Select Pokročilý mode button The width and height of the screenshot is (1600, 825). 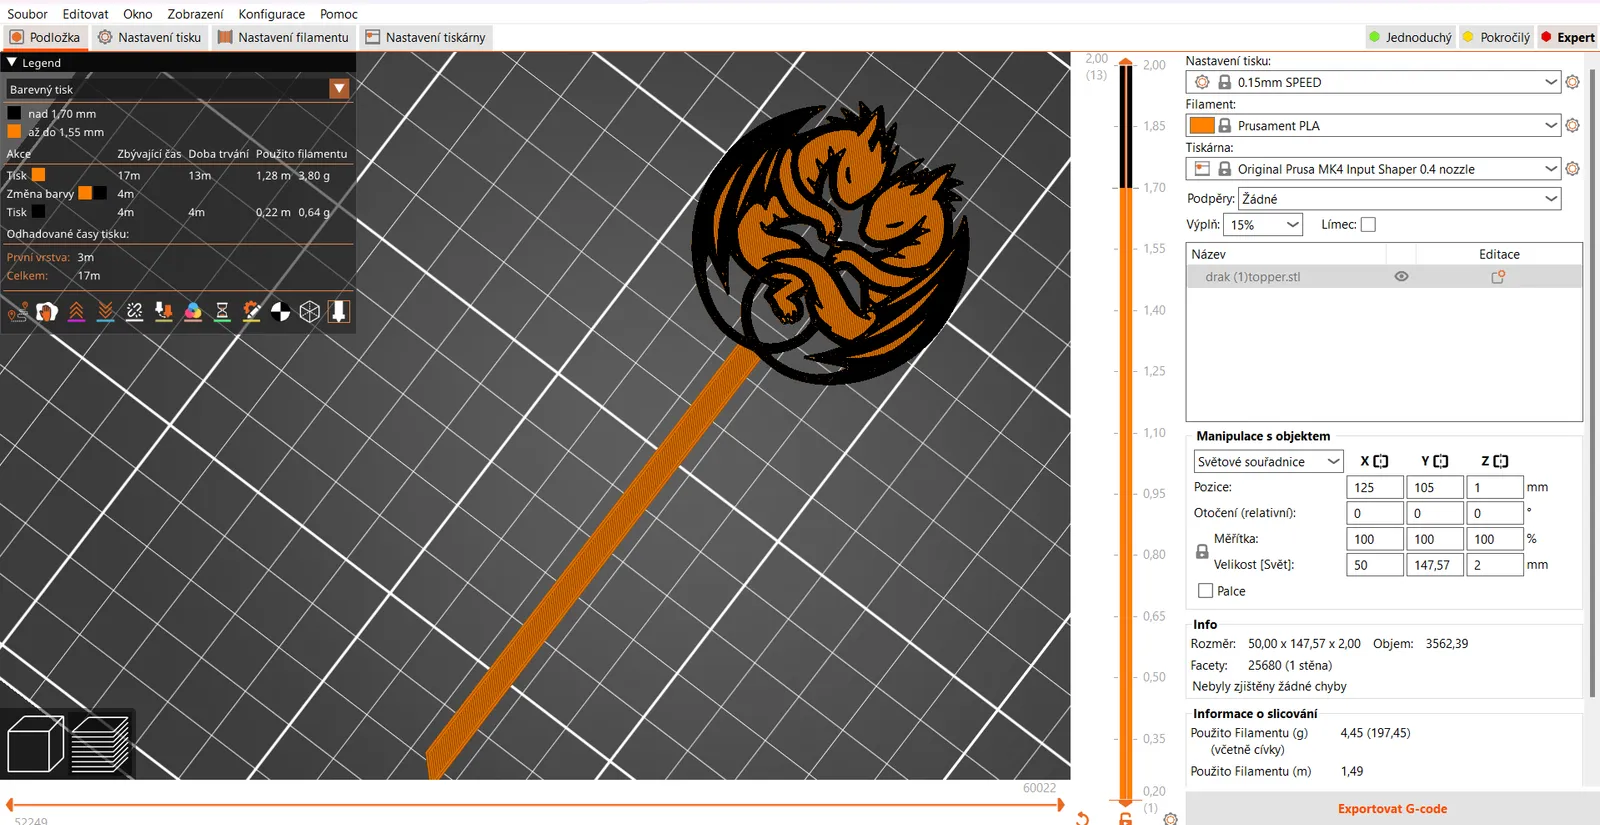[1496, 37]
